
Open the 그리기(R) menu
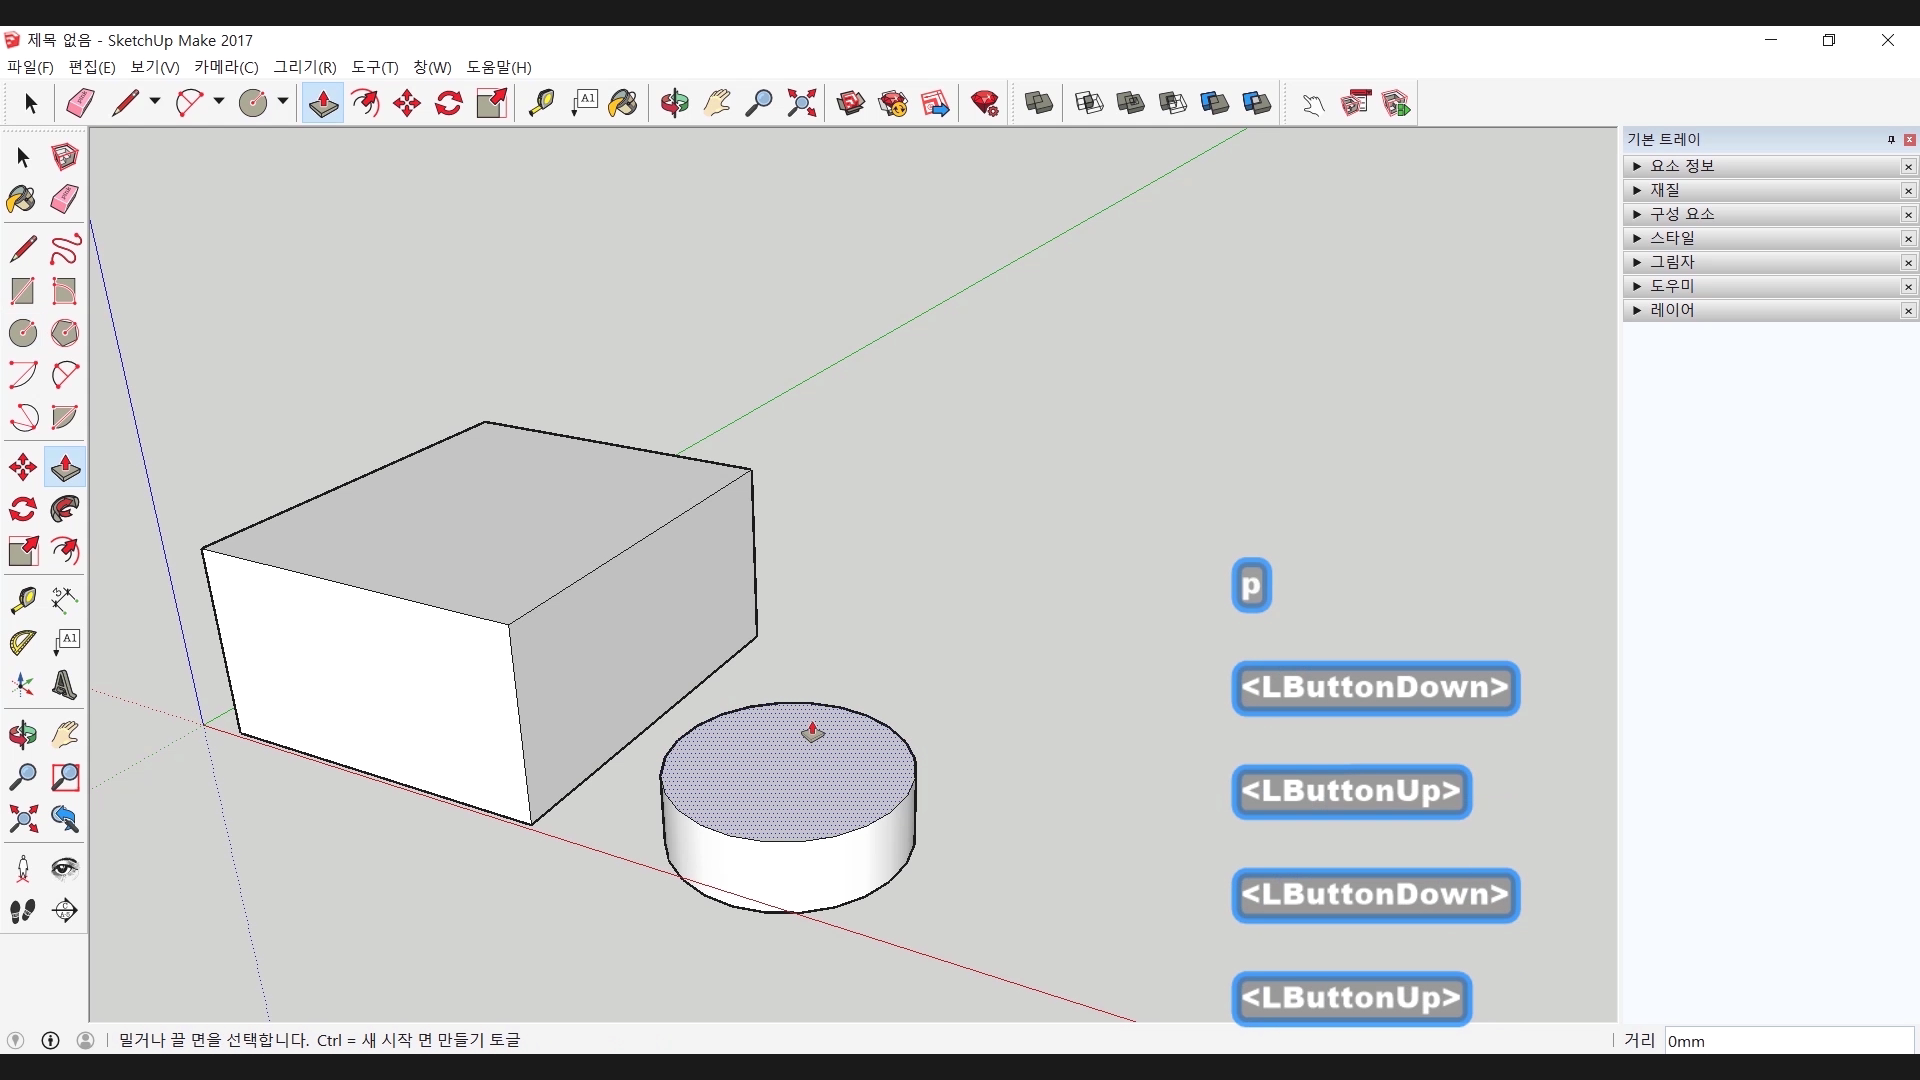pos(305,67)
